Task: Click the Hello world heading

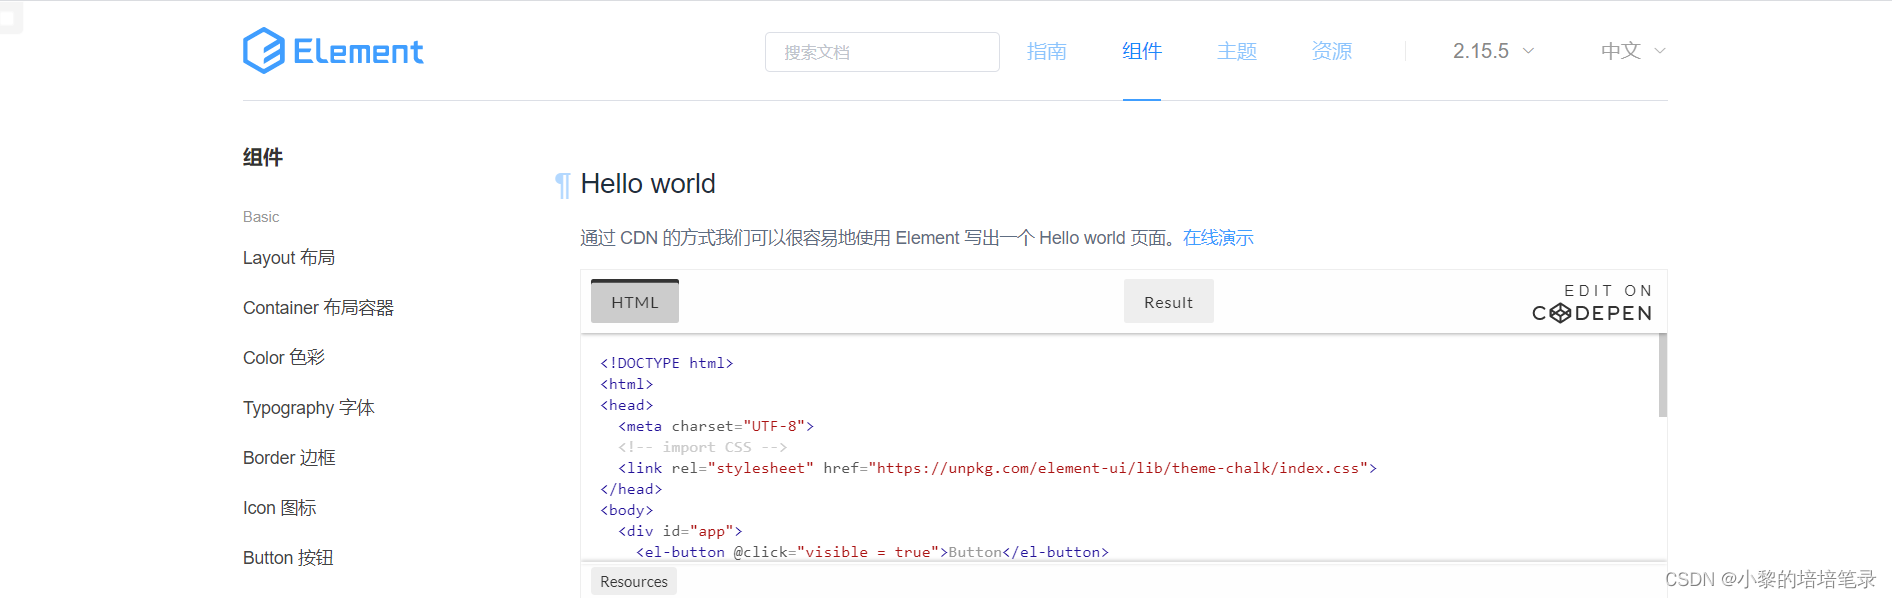Action: 648,184
